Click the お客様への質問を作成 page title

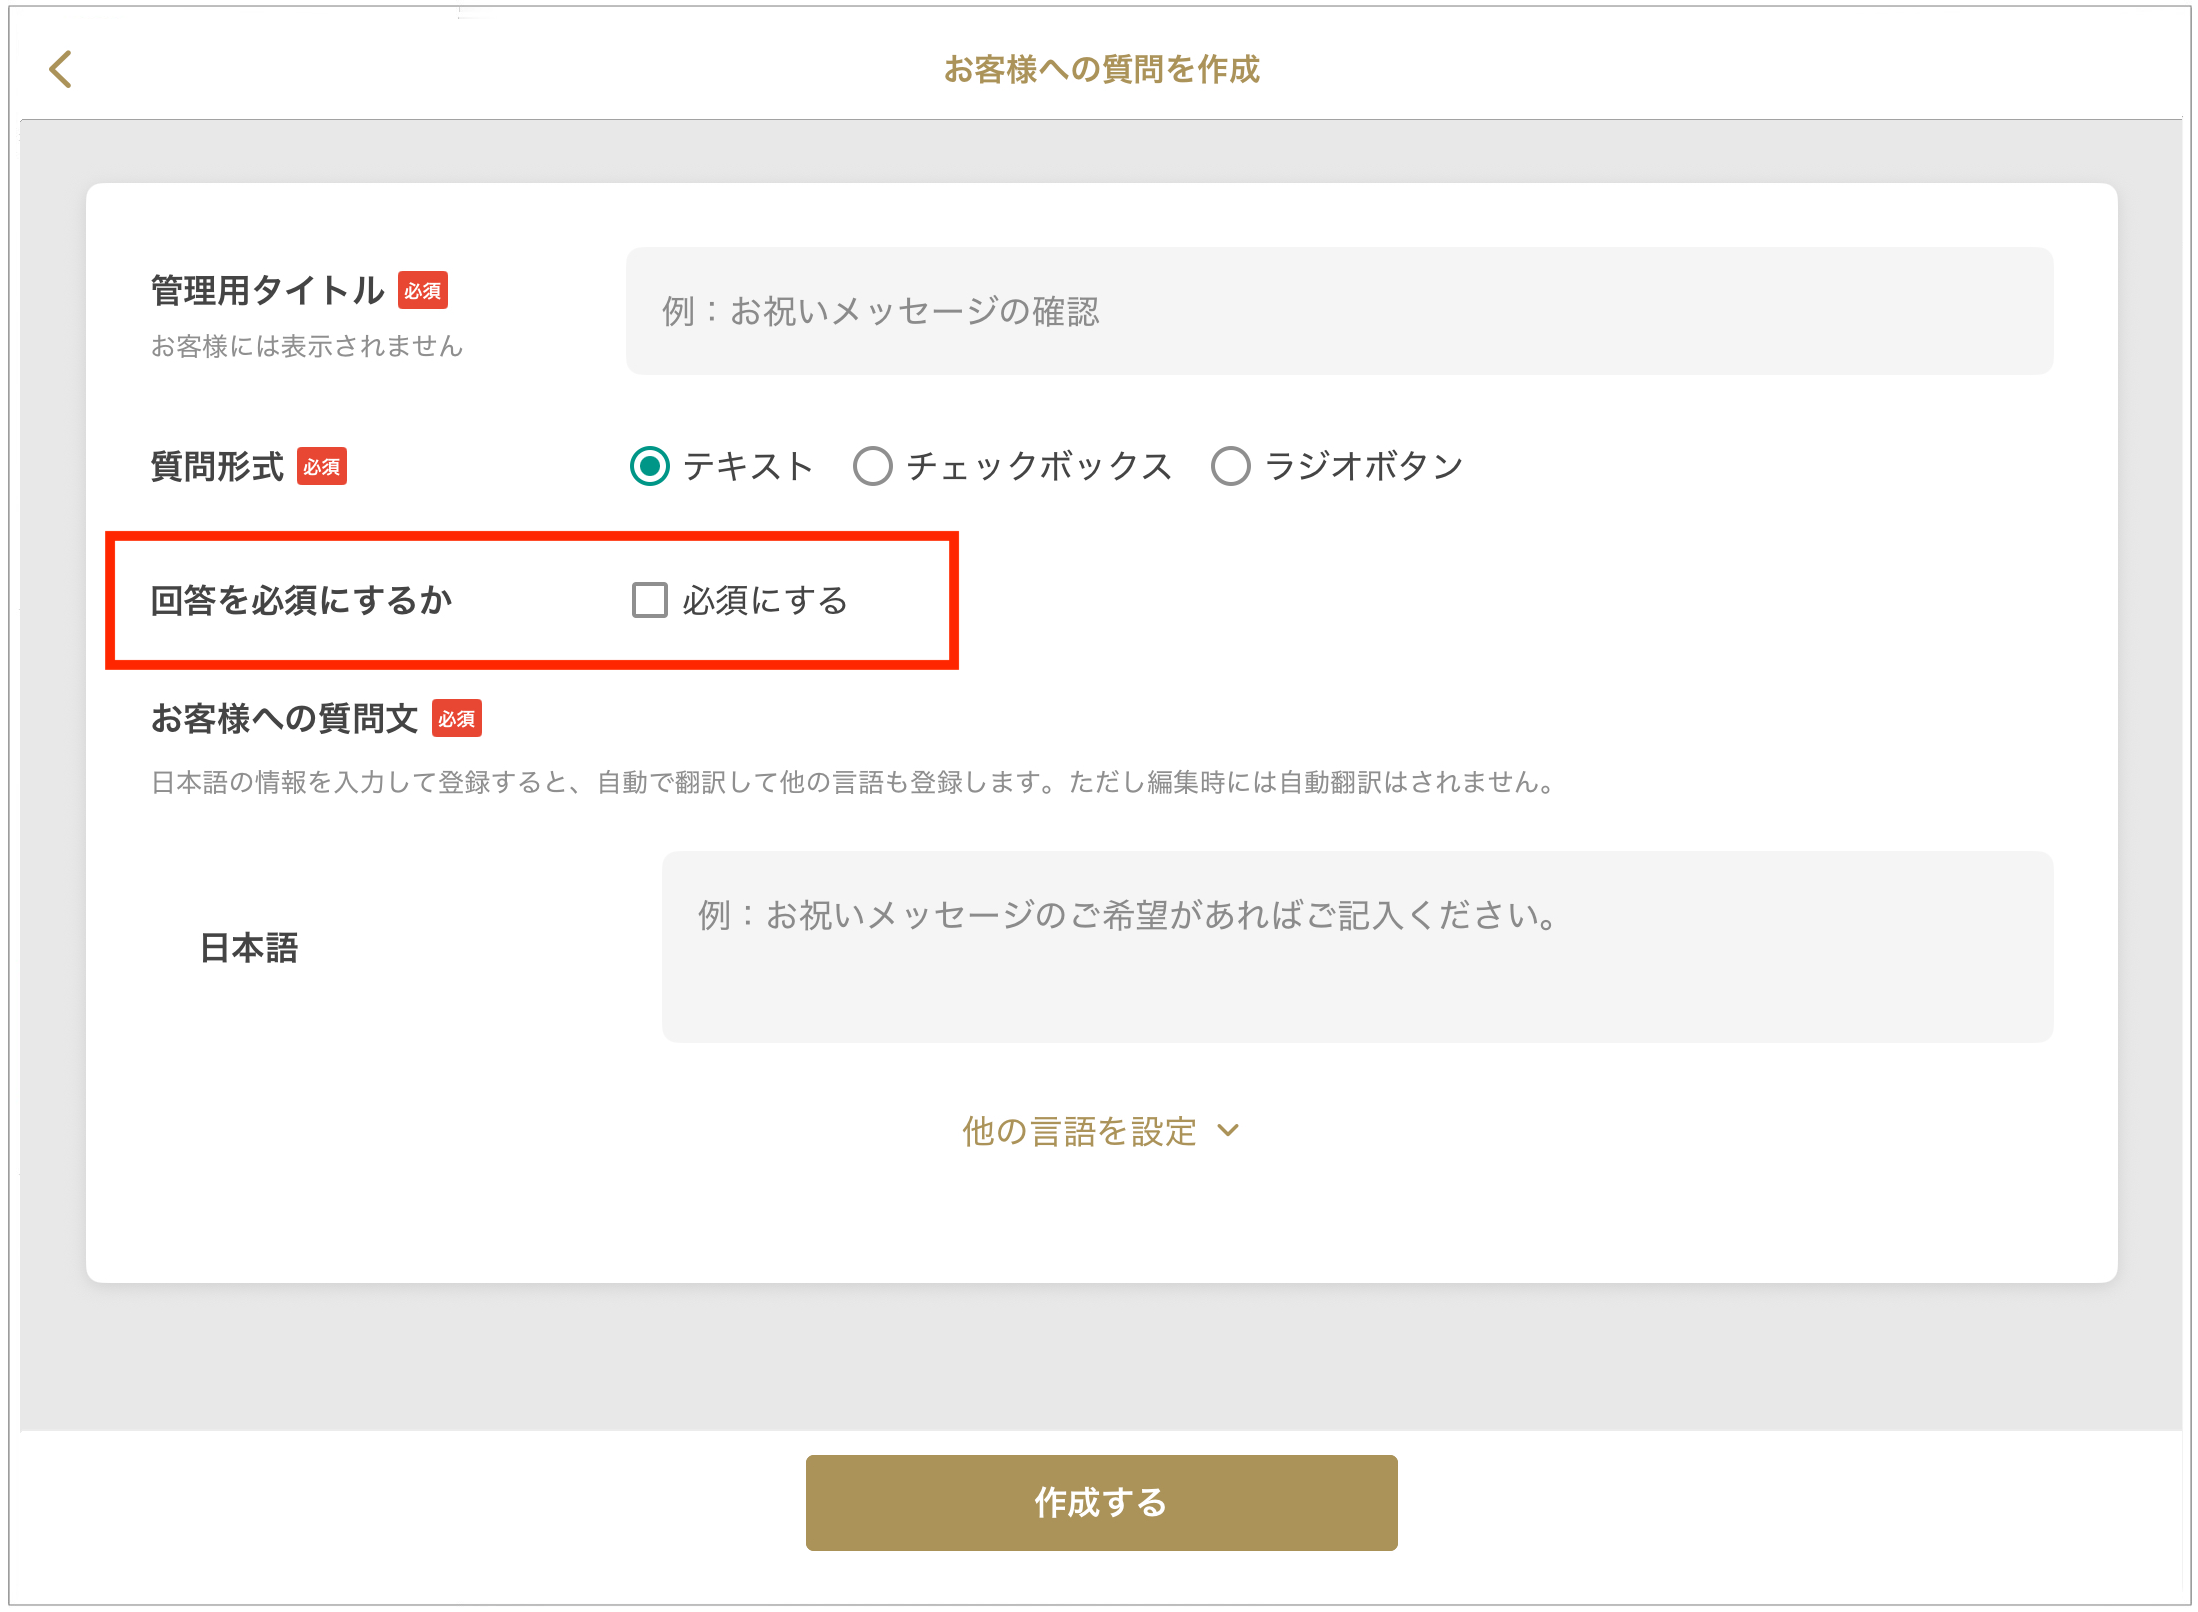point(1101,70)
